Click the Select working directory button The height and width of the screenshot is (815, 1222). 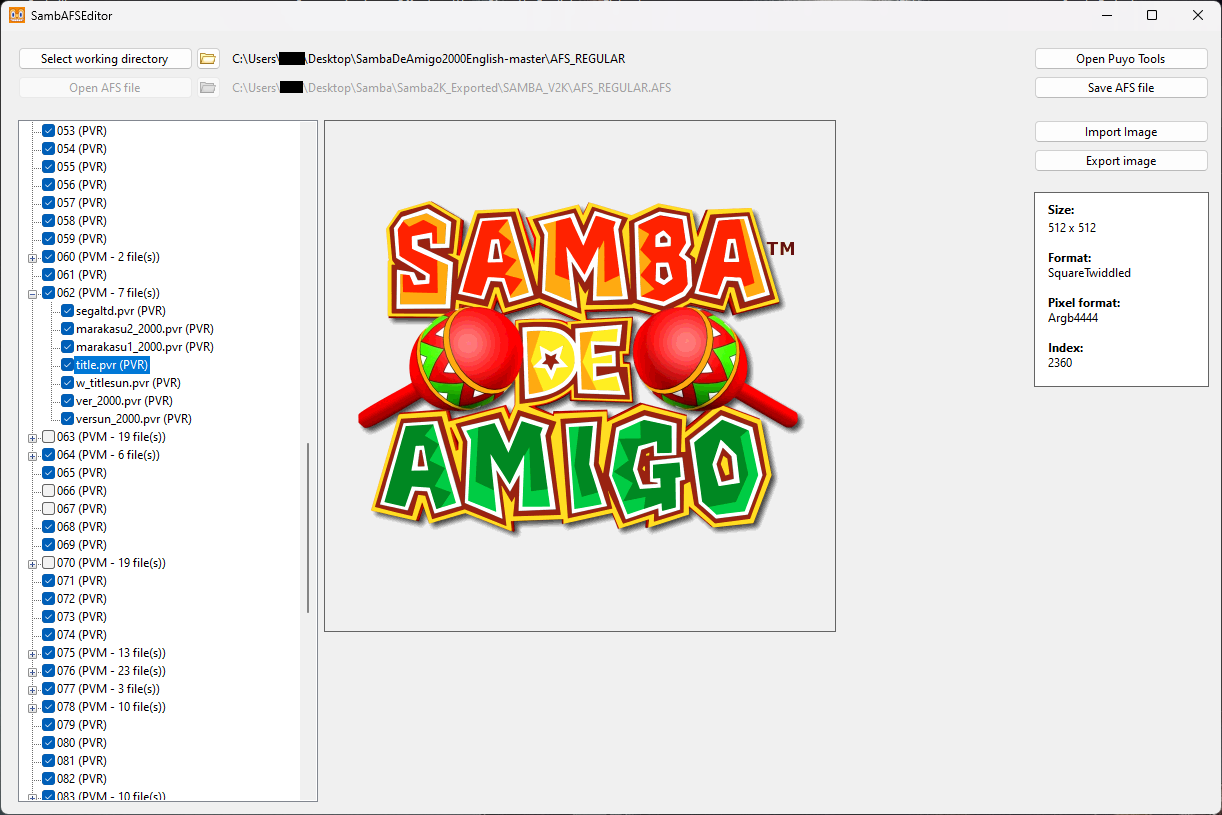click(x=105, y=59)
